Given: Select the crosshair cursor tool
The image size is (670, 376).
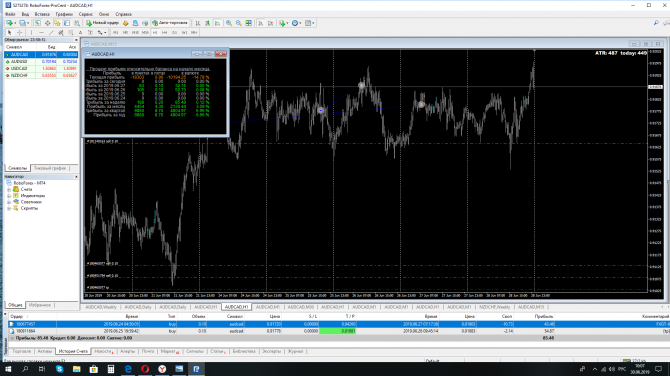Looking at the screenshot, I should 20,32.
